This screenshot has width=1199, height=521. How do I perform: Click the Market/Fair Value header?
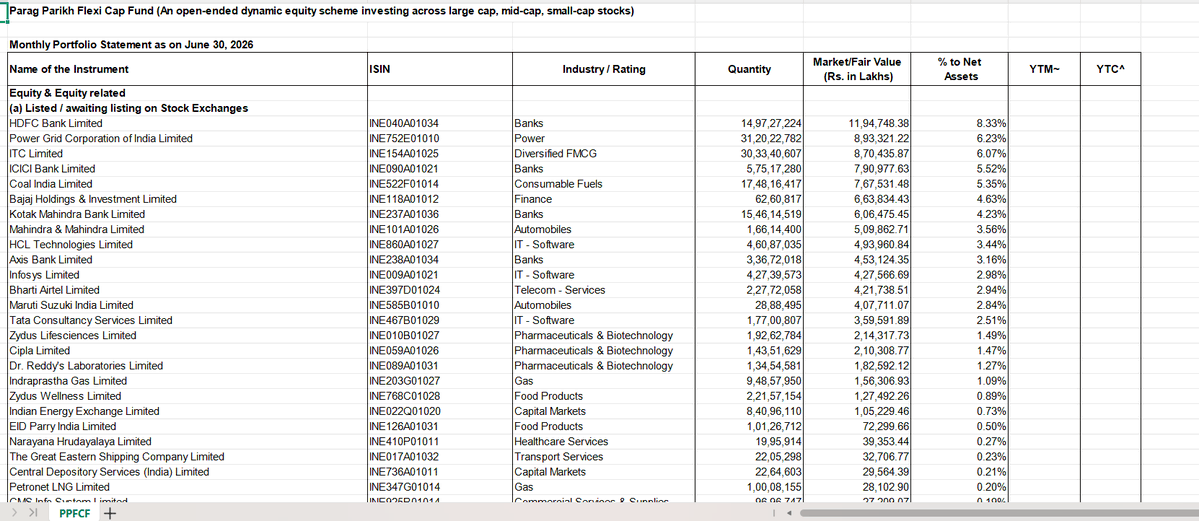click(x=857, y=69)
